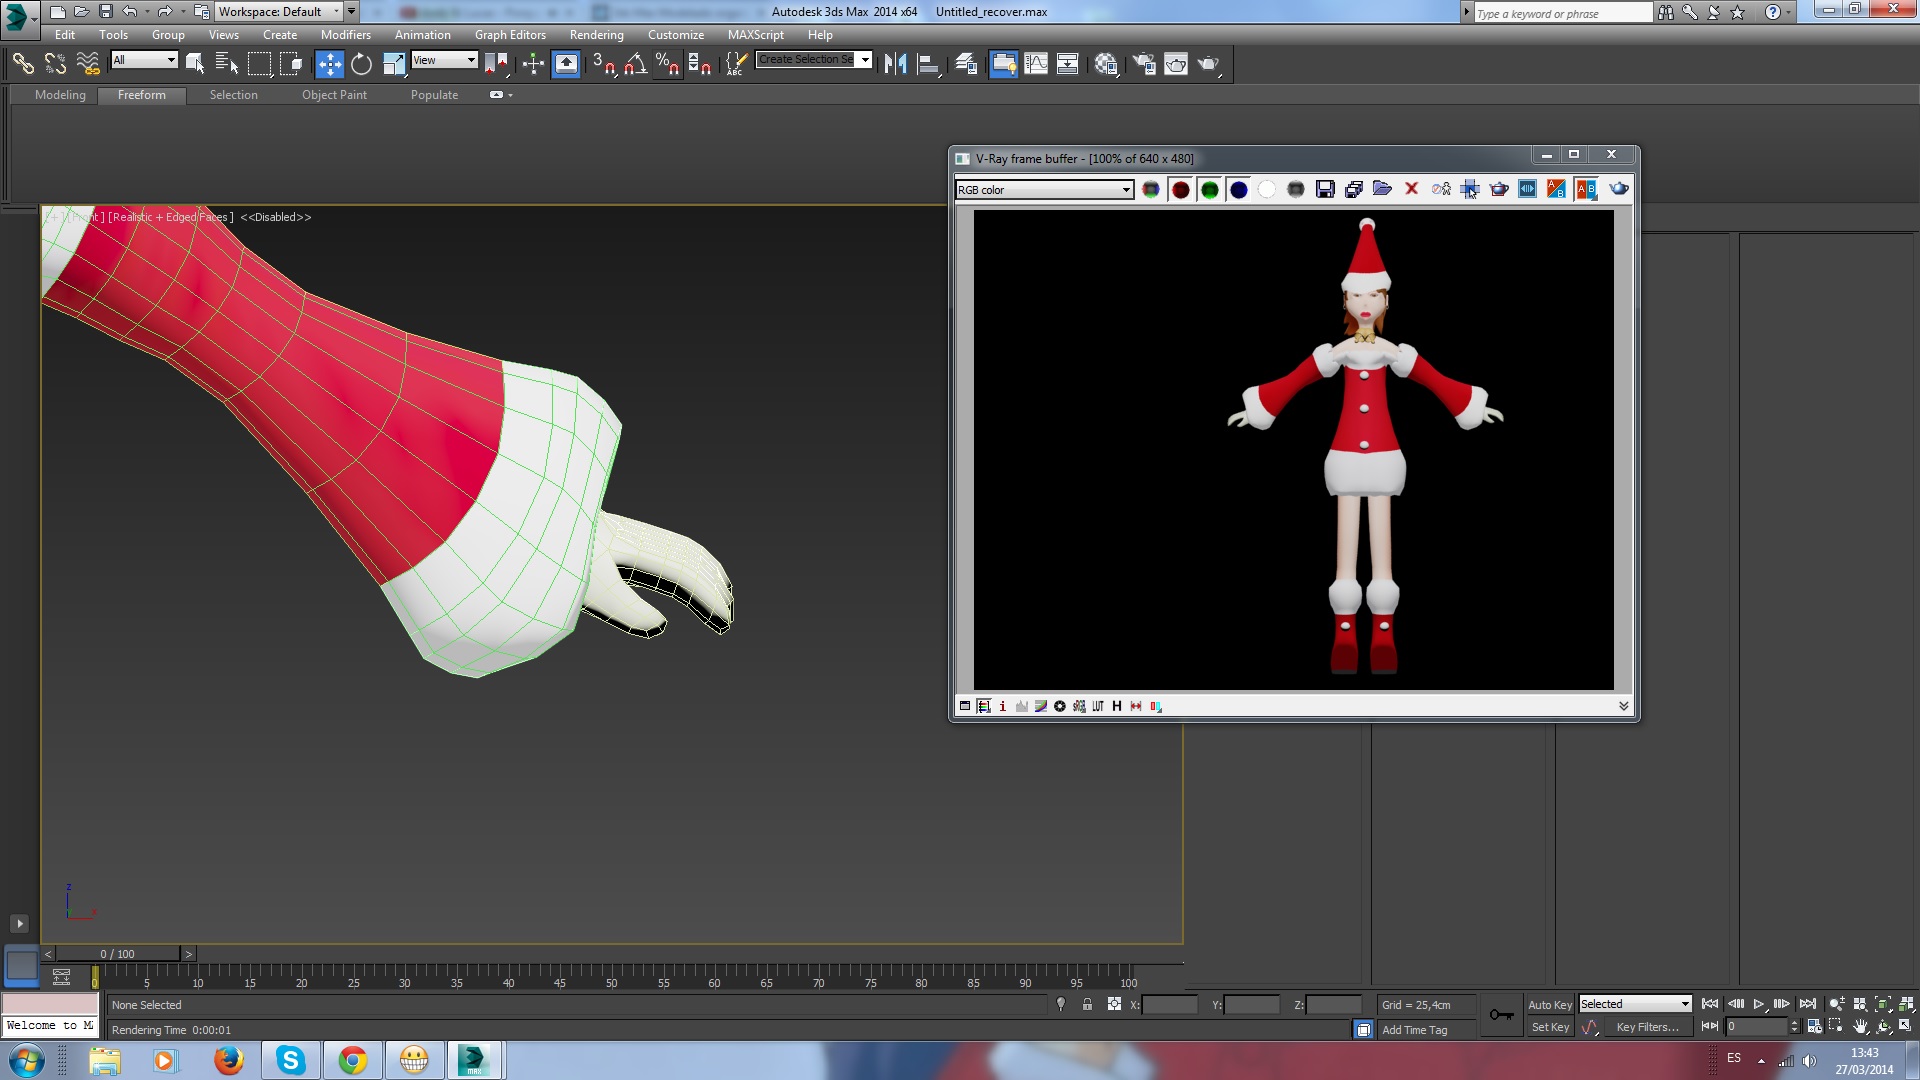Switch to the Object Paint ribbon tab

(x=334, y=95)
